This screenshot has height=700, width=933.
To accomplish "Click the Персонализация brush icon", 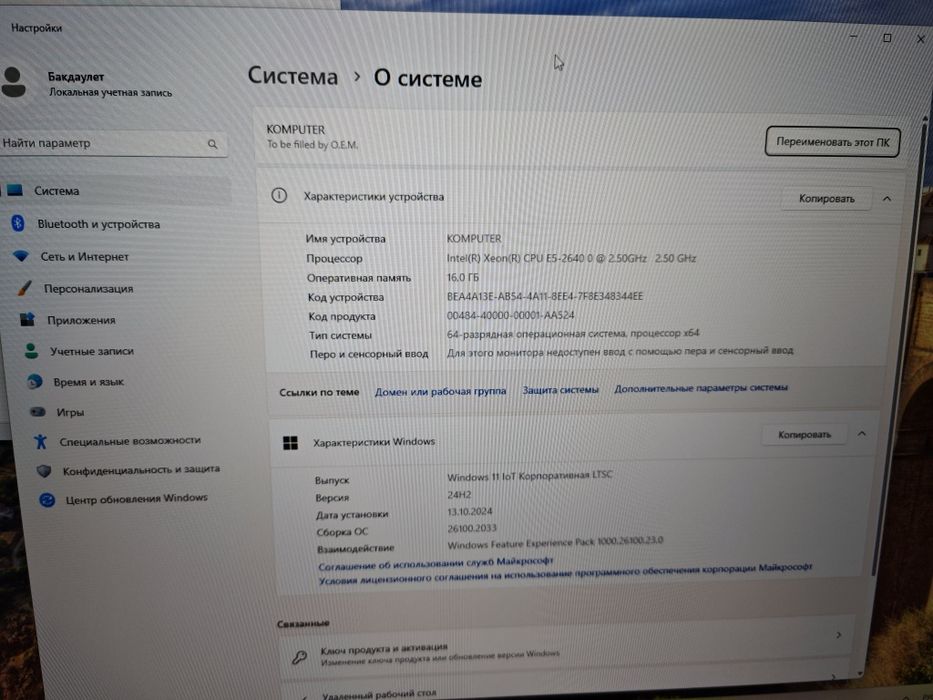I will click(x=25, y=288).
